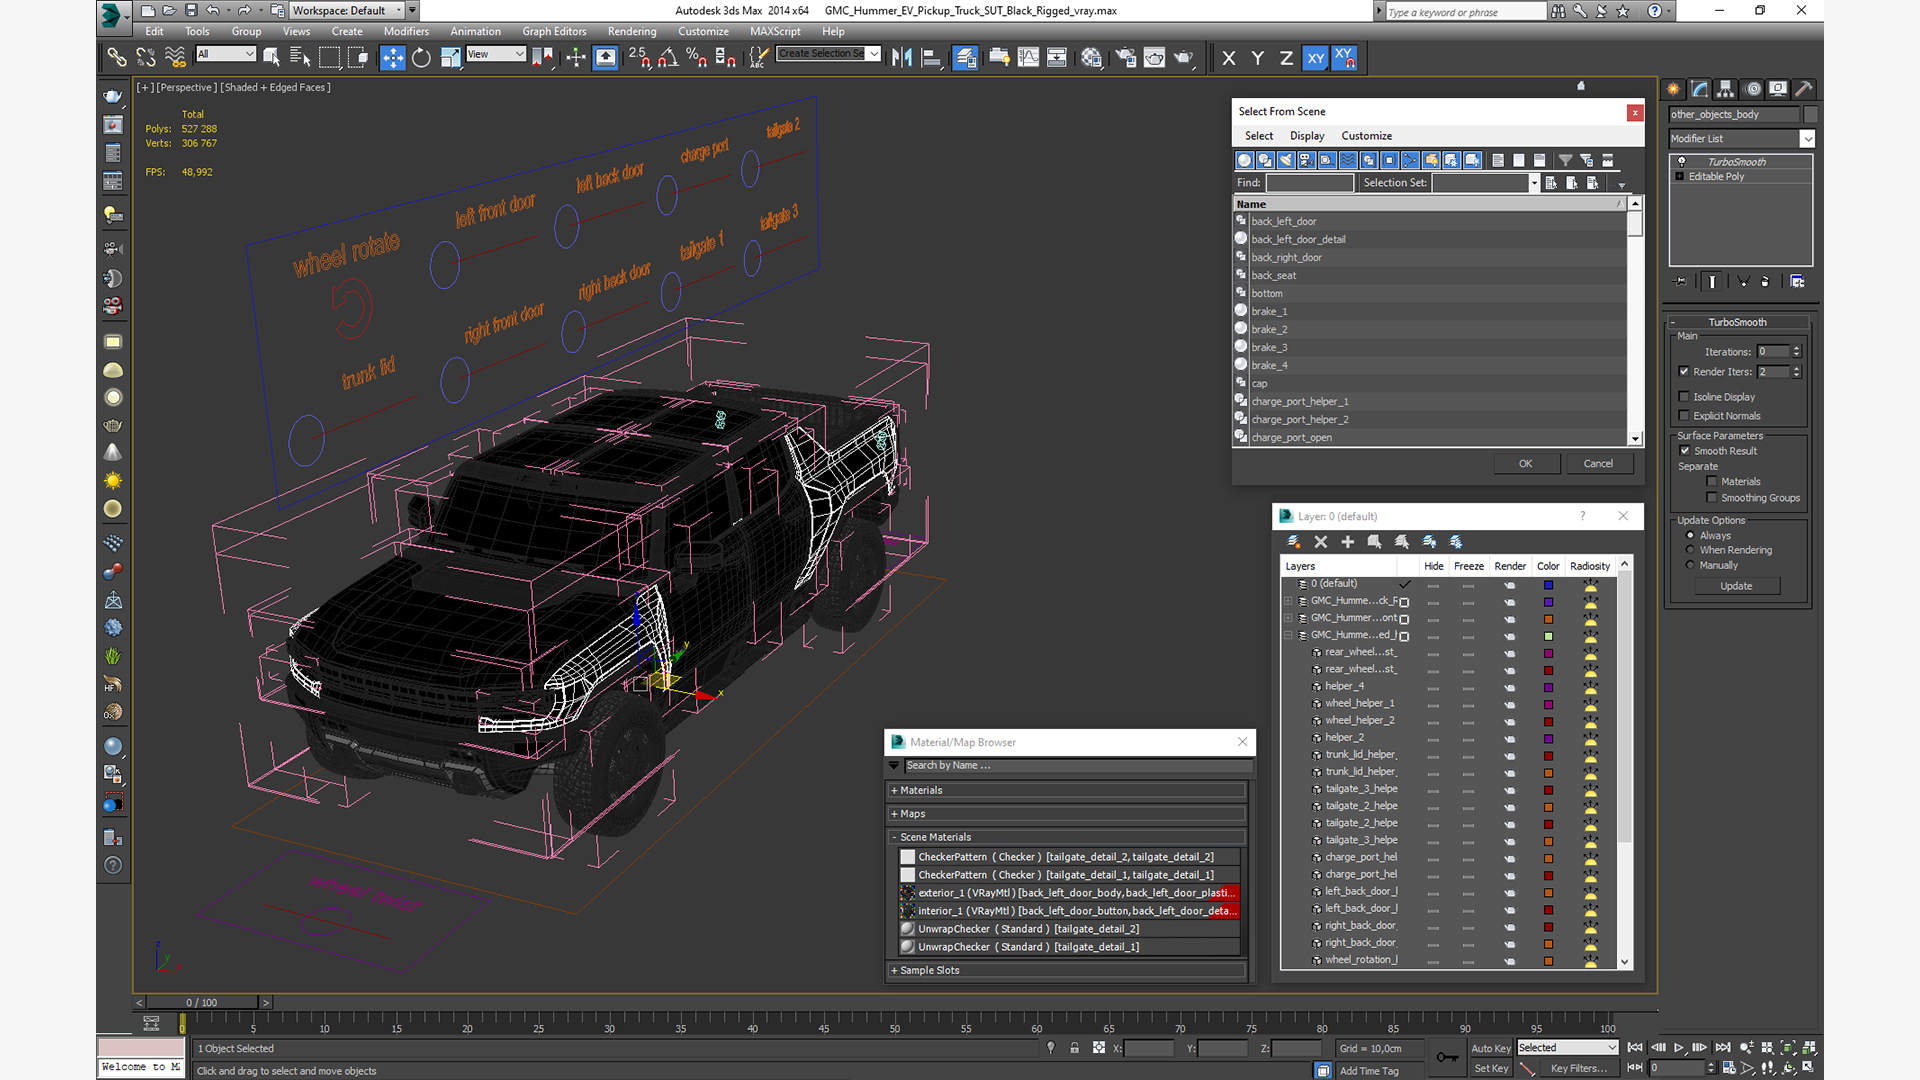Open the Key Mode key icon in the status bar

(1446, 1057)
